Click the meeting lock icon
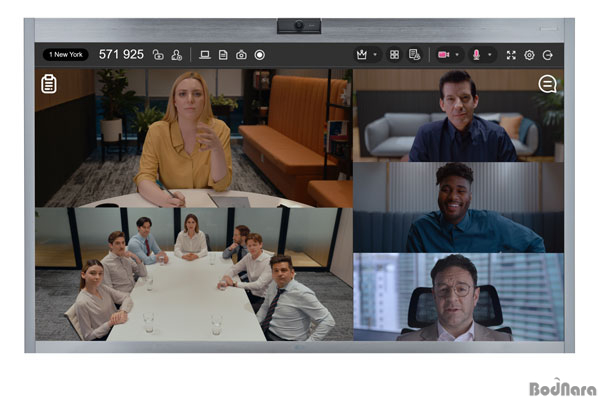 click(158, 55)
